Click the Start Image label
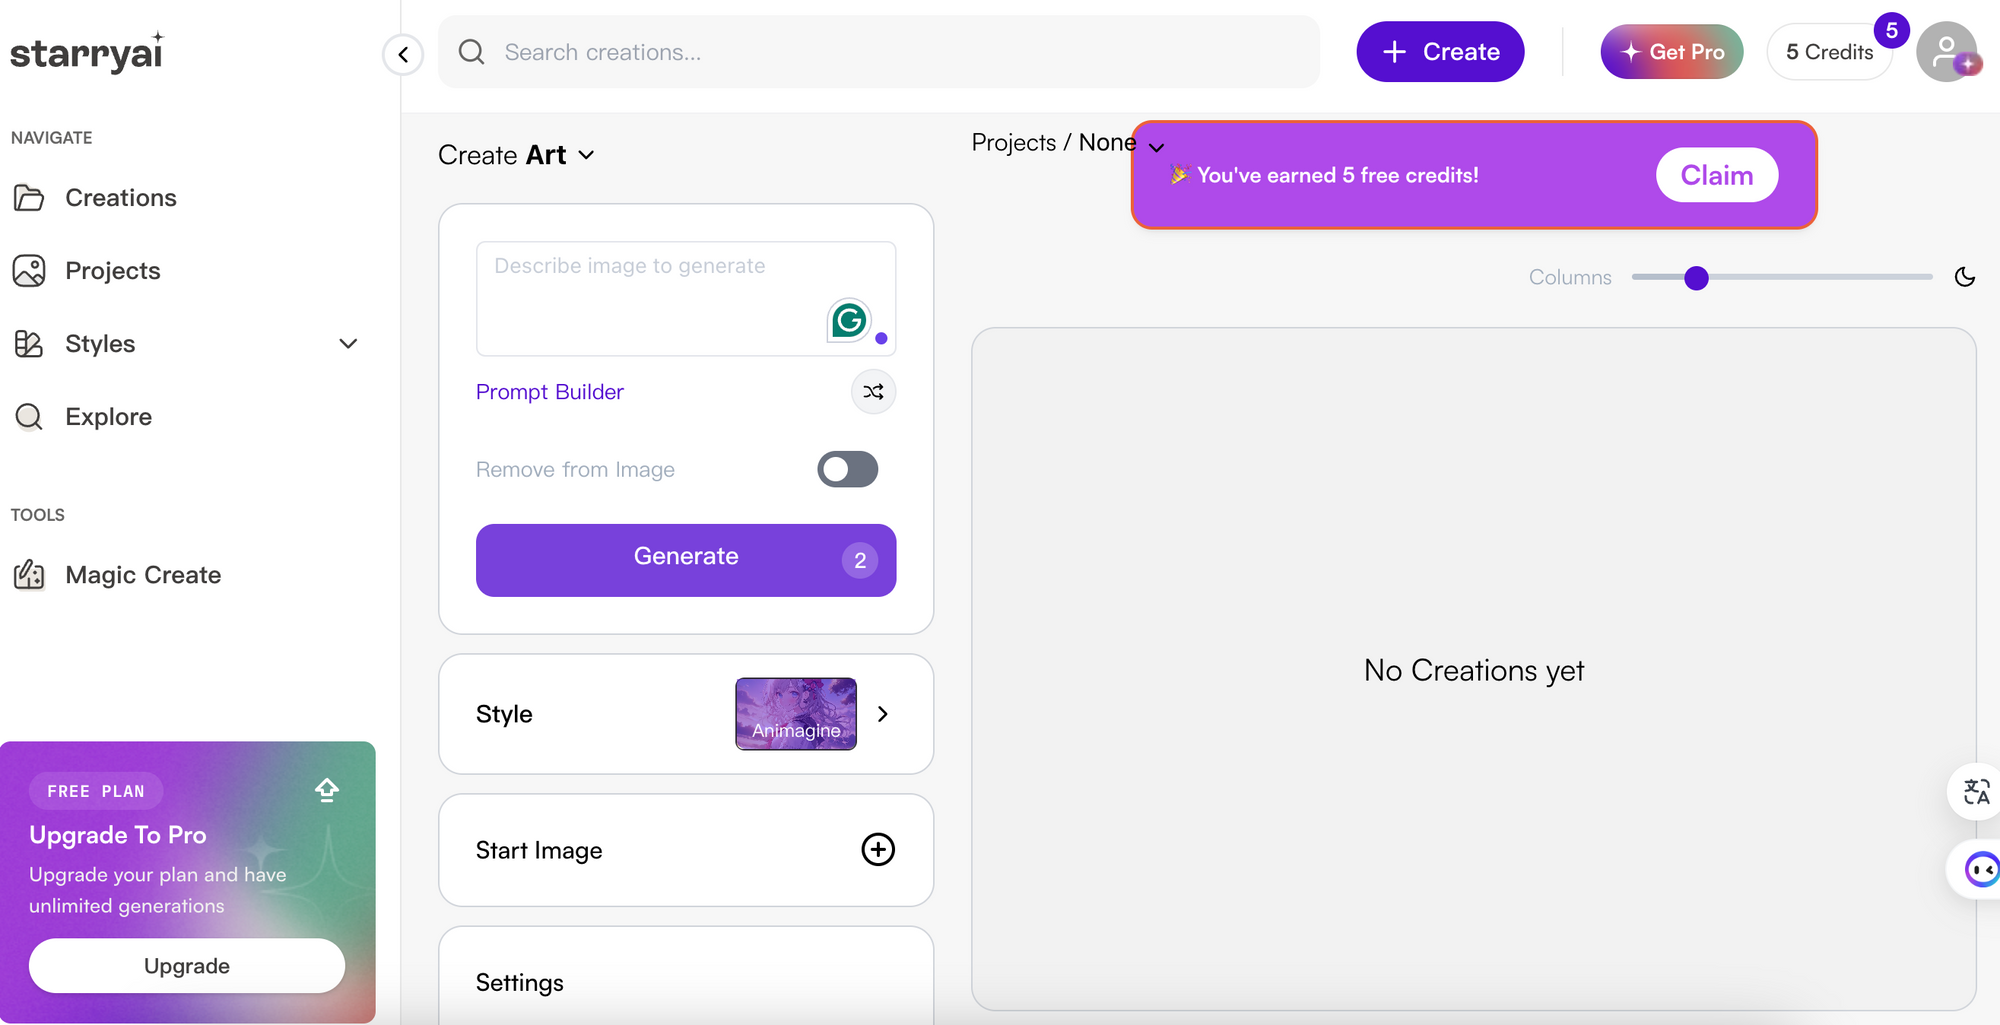The height and width of the screenshot is (1025, 2000). point(539,850)
